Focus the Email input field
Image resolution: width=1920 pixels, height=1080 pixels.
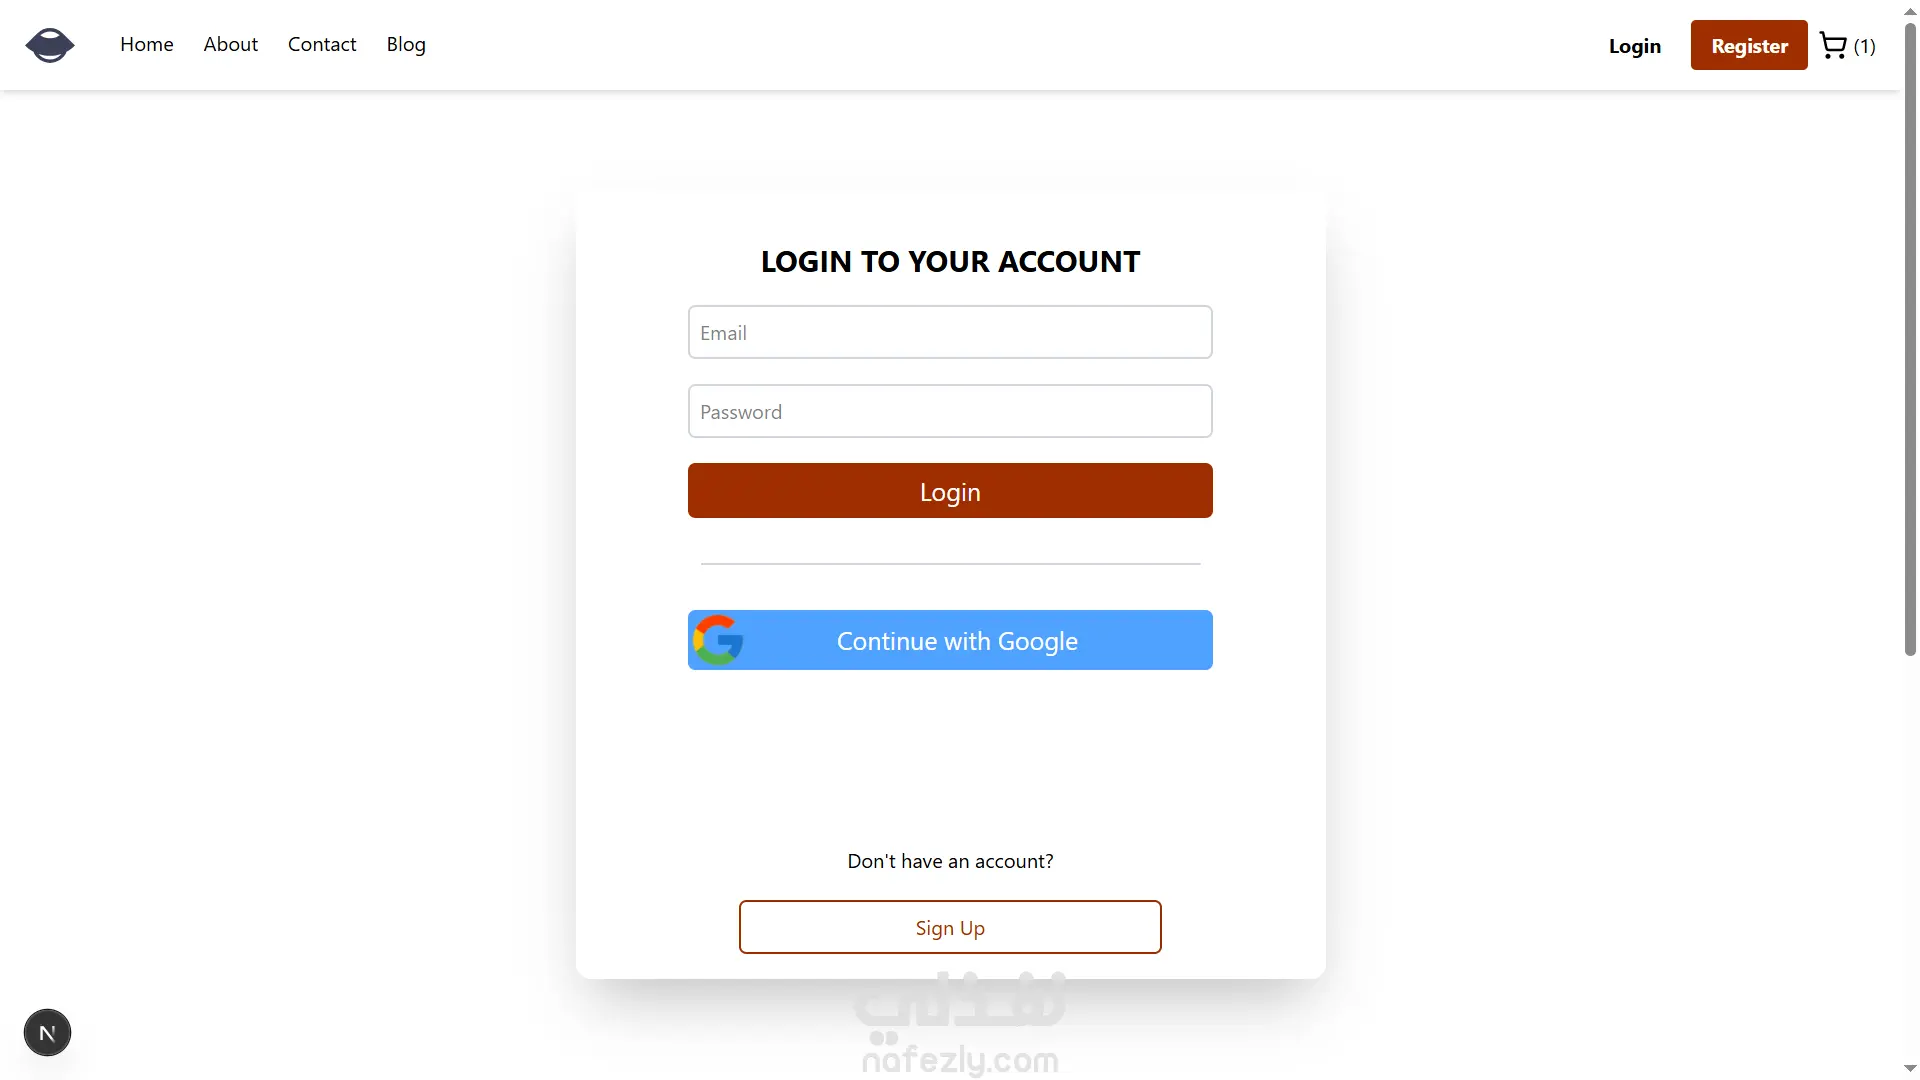950,333
